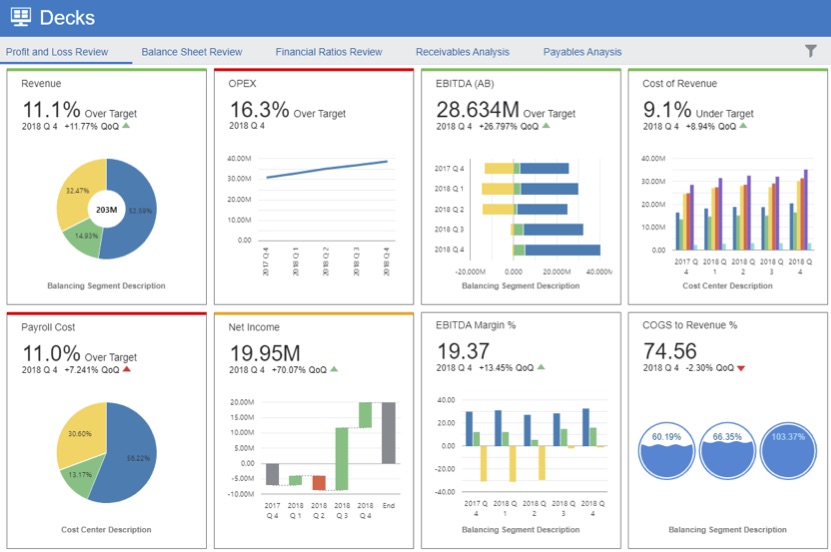Click the yellow 30.60% Payroll Cost pie slice

tap(78, 437)
